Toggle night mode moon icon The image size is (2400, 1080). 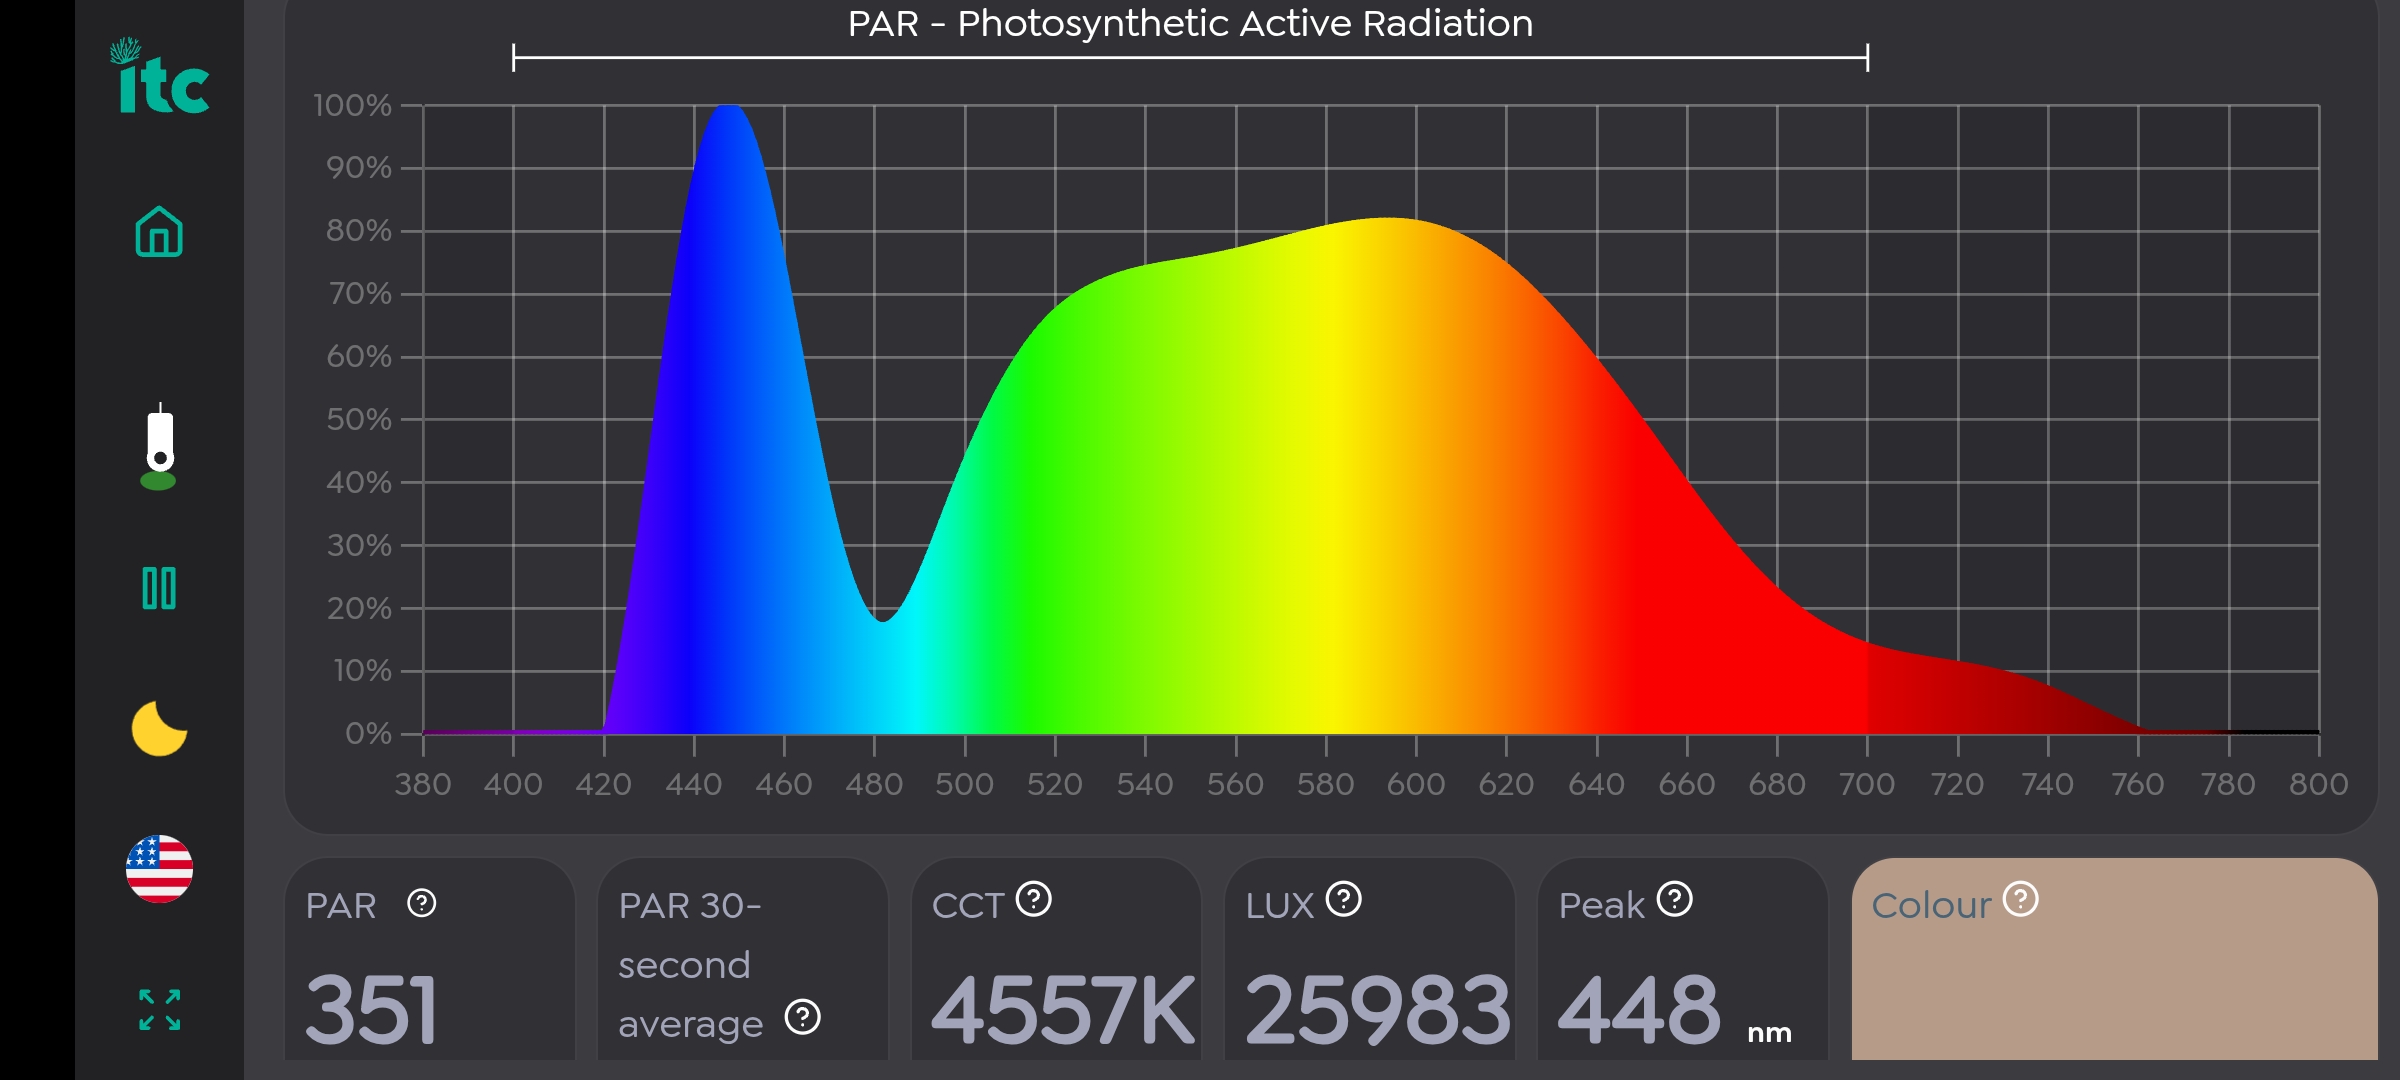coord(159,728)
